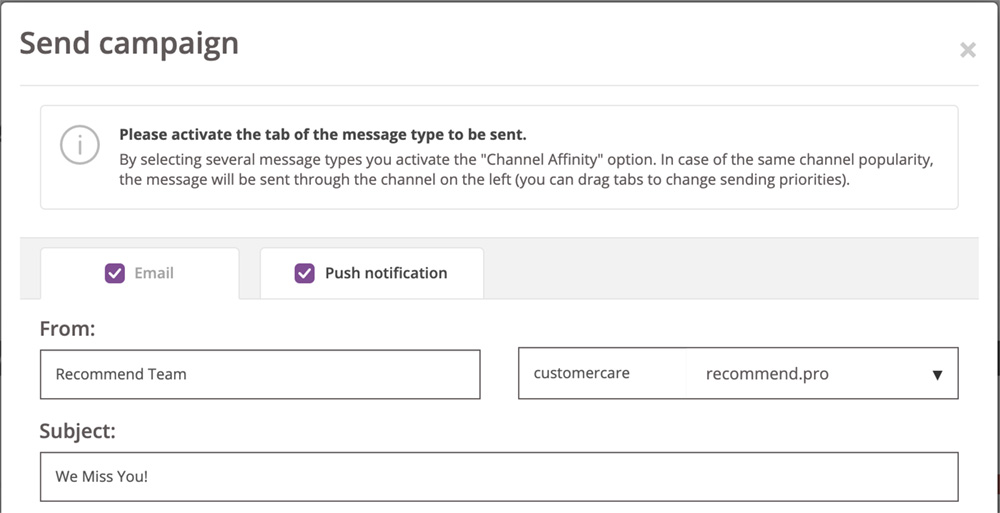This screenshot has height=513, width=1000.
Task: Click the bold 'Please activate the tab' text
Action: [323, 135]
